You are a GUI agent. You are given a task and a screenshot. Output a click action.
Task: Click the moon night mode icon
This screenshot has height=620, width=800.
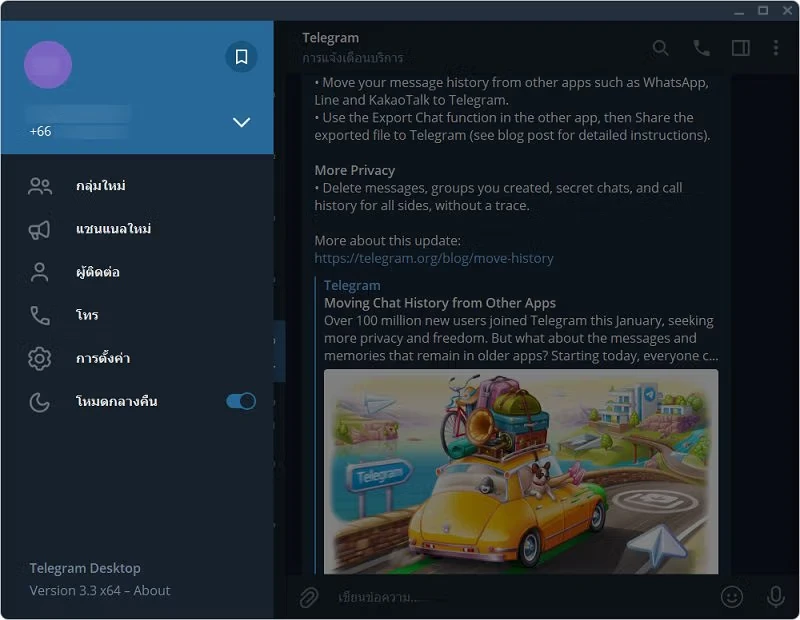point(39,401)
